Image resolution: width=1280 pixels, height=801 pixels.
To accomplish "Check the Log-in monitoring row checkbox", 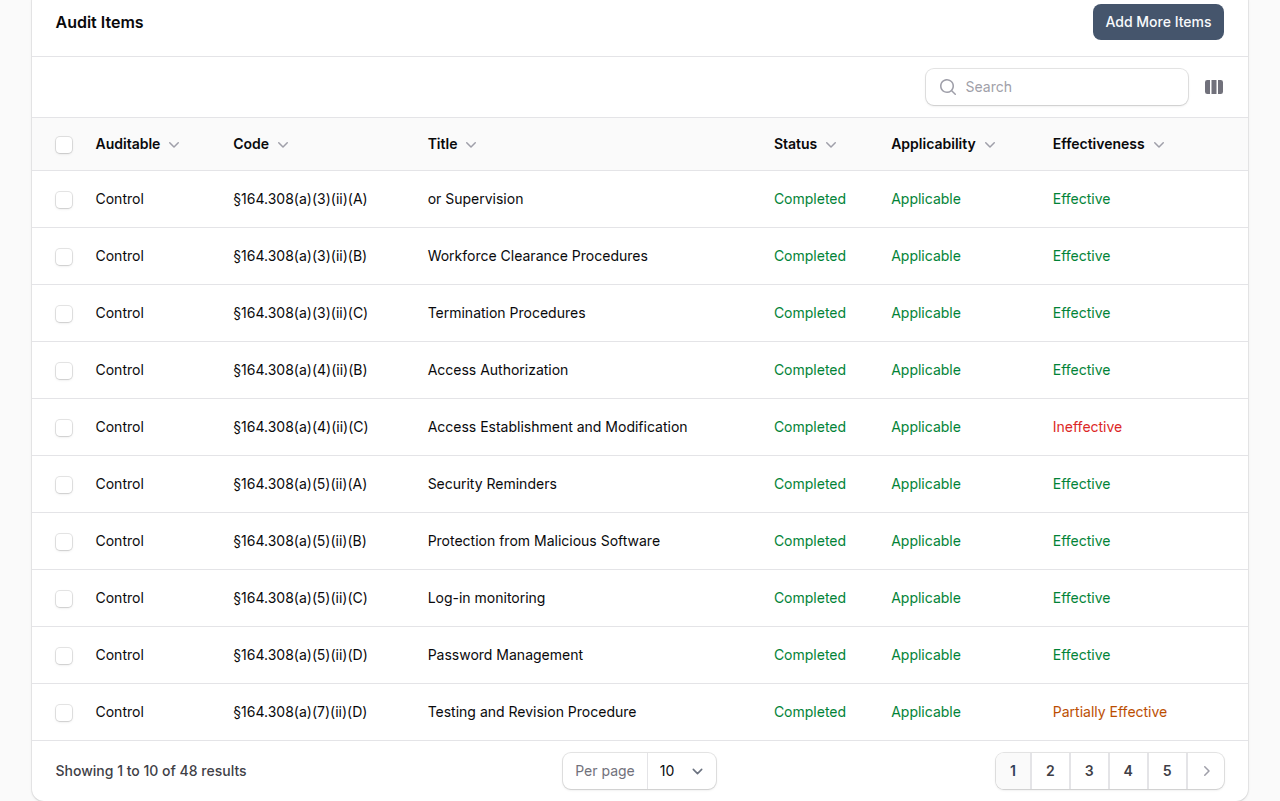I will [x=64, y=599].
